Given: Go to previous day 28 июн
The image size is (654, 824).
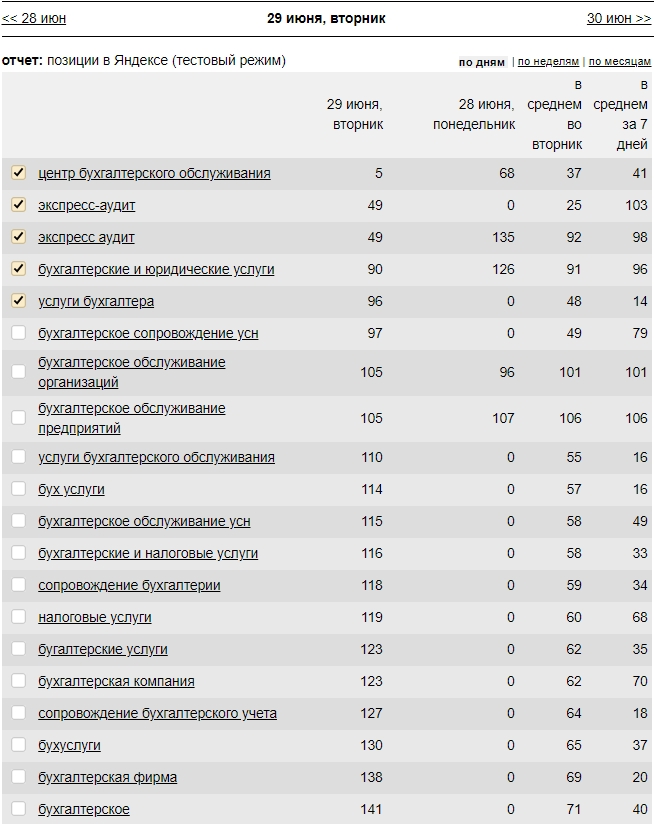Looking at the screenshot, I should tap(34, 18).
